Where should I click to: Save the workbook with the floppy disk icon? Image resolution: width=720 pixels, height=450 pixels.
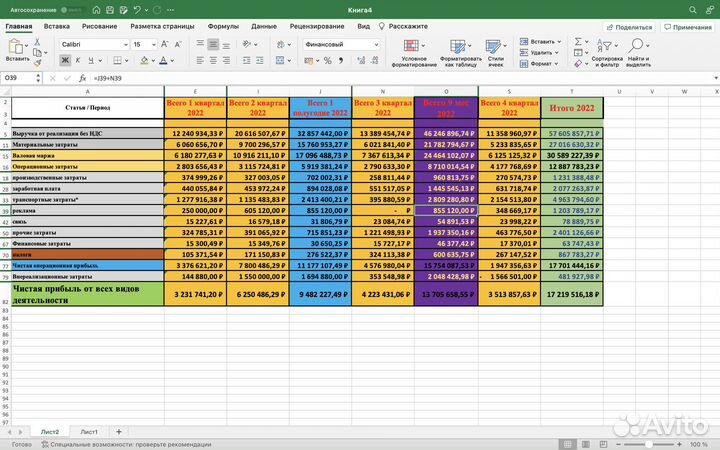(110, 10)
